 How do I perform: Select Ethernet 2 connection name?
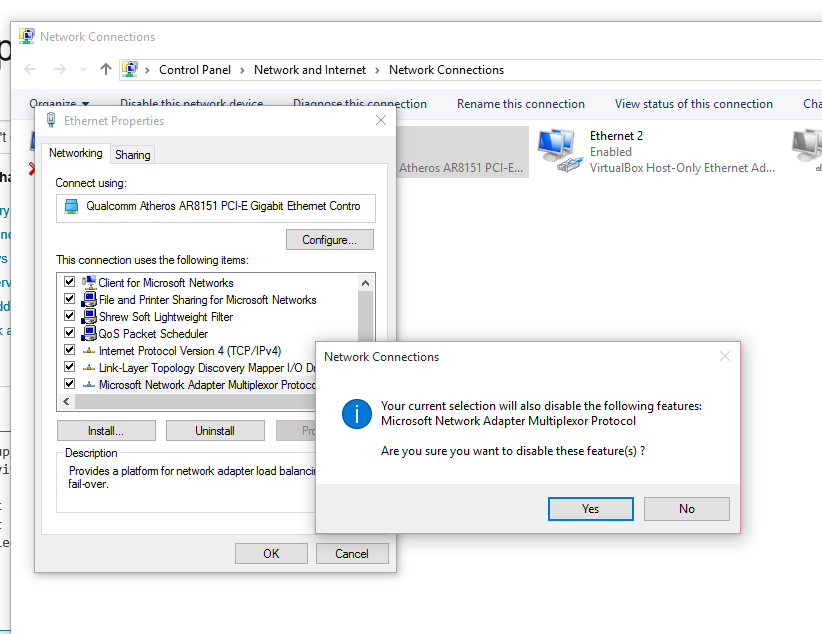[x=616, y=136]
